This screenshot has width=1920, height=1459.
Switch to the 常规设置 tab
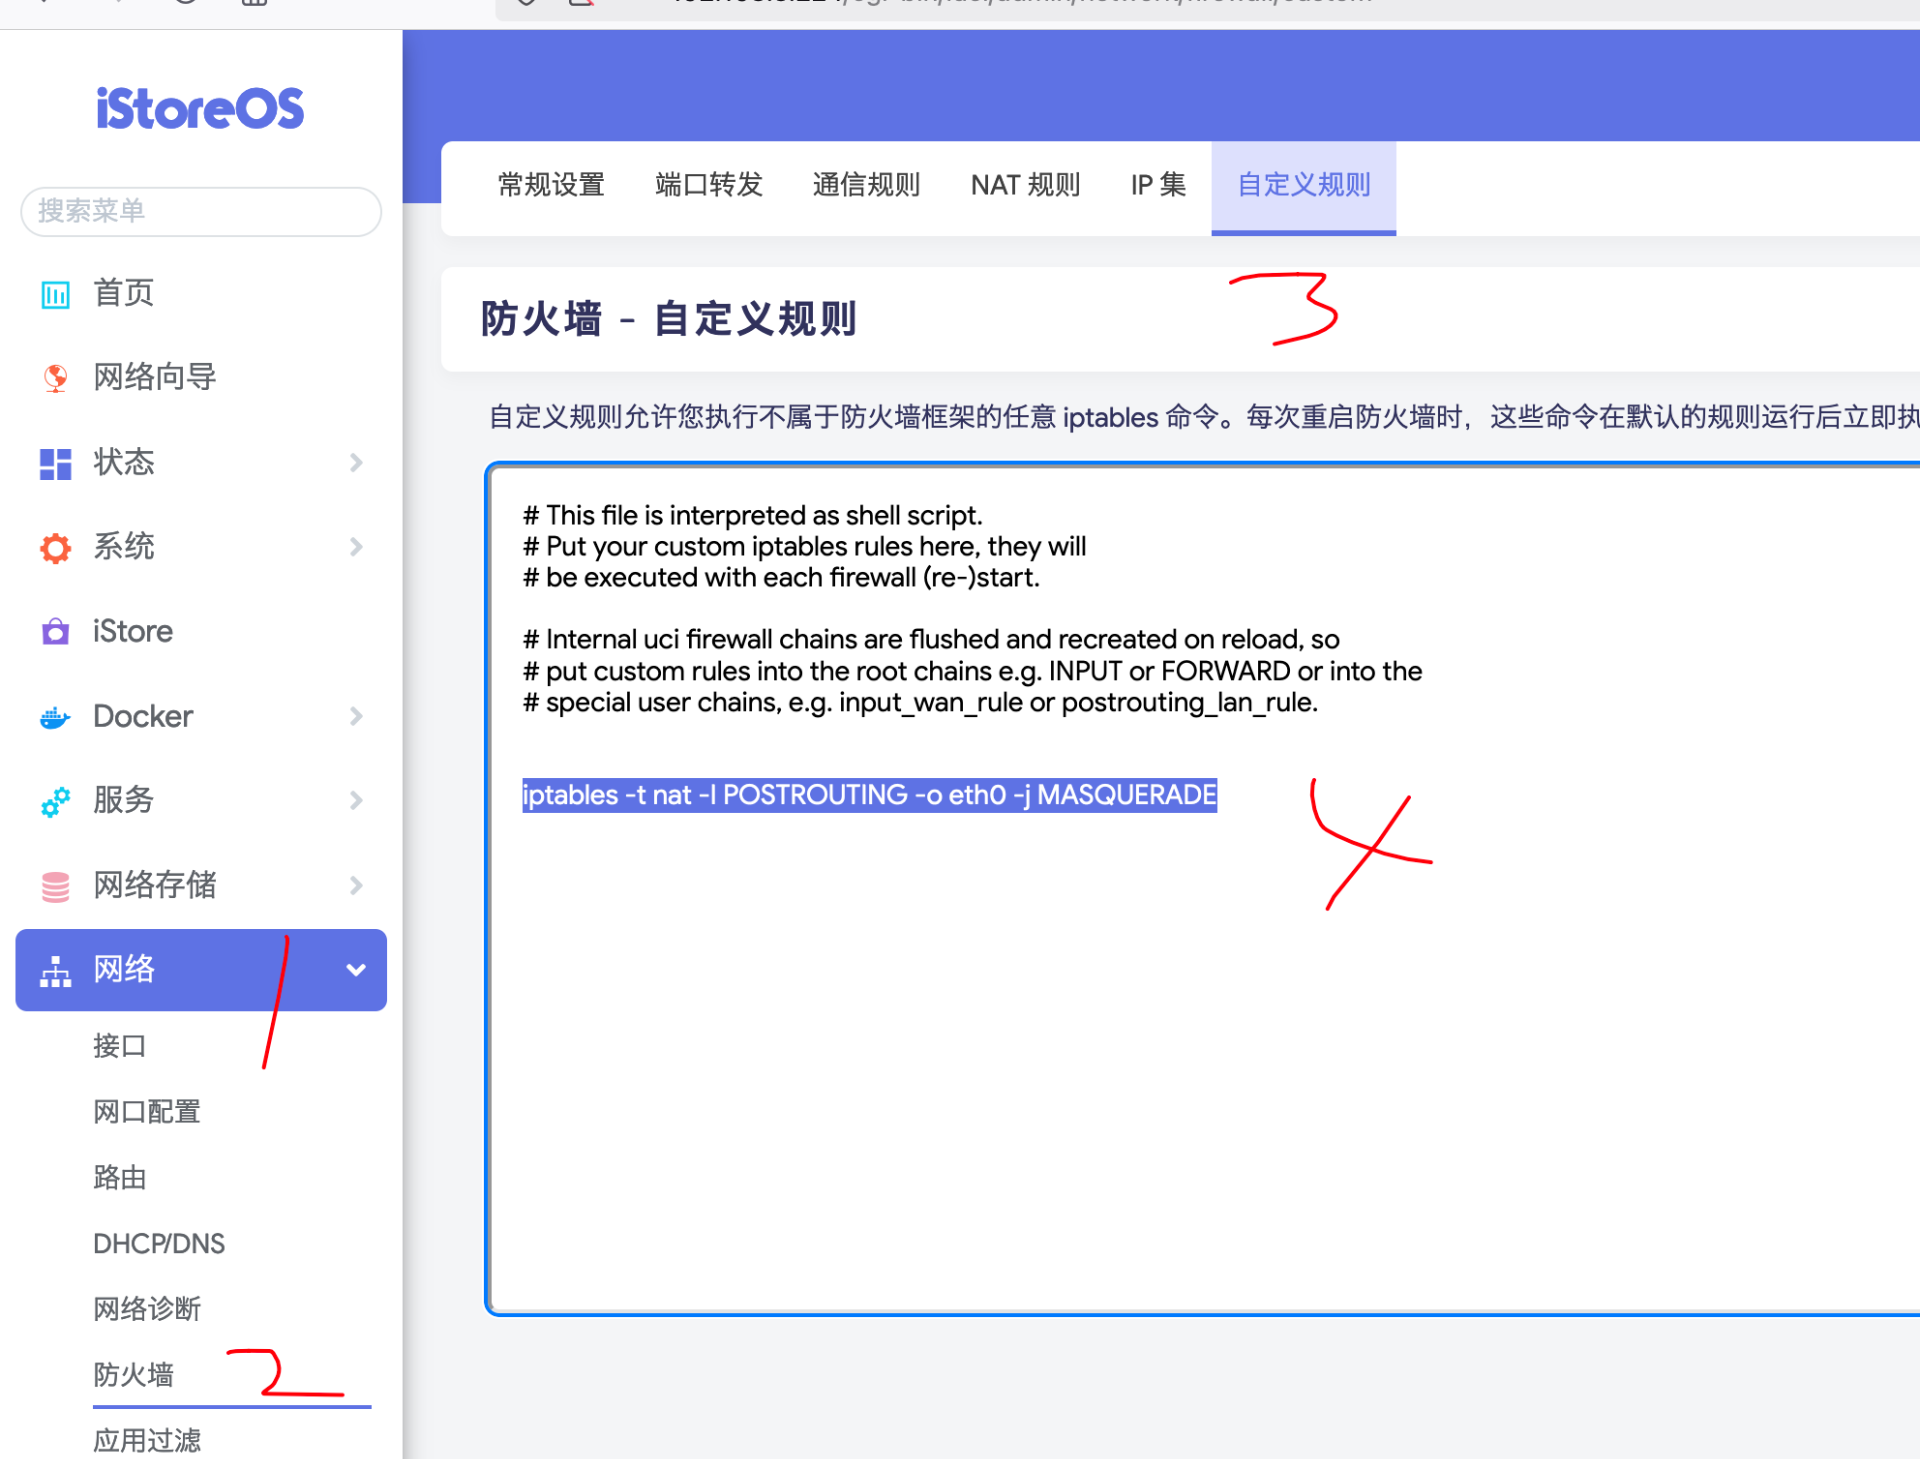551,185
